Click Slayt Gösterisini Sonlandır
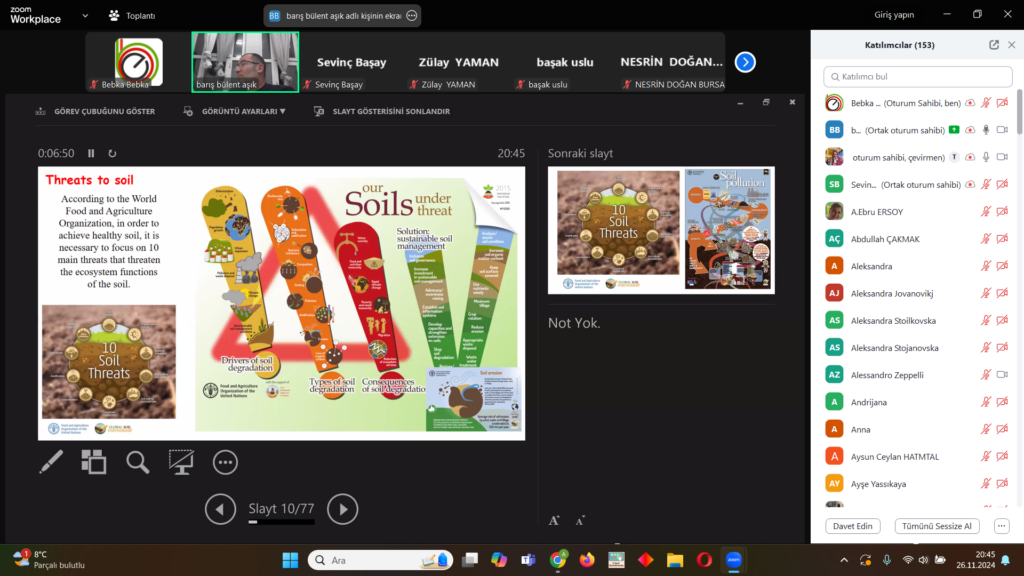The width and height of the screenshot is (1024, 576). [x=382, y=112]
